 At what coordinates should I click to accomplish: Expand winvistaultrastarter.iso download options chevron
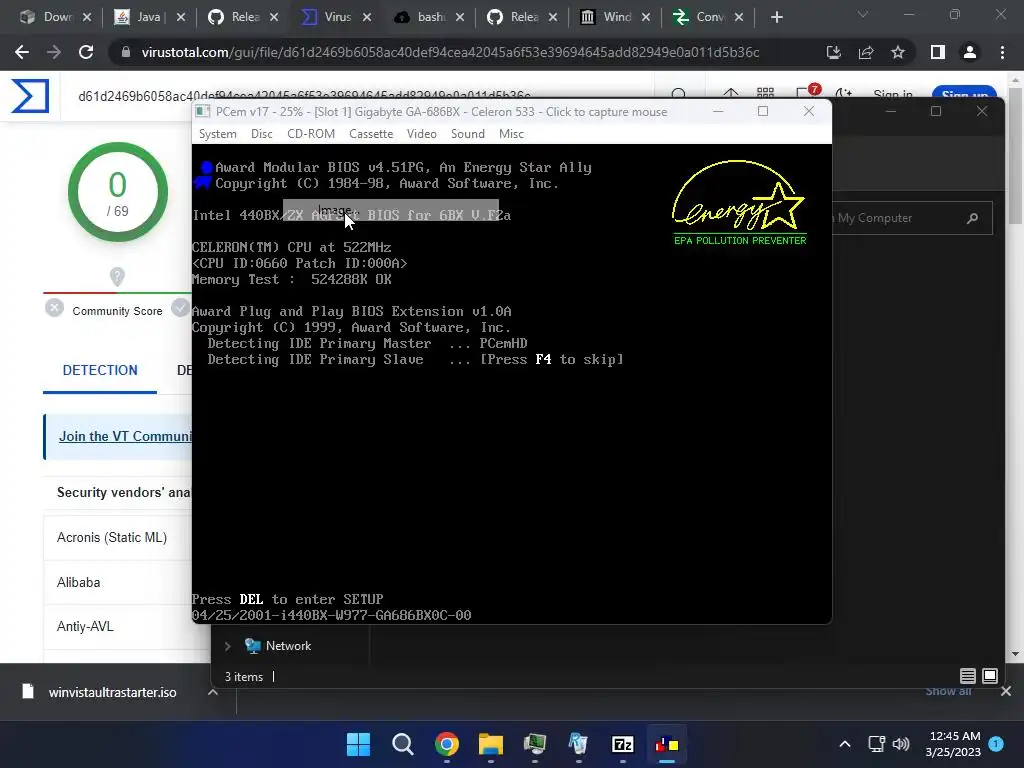point(212,692)
